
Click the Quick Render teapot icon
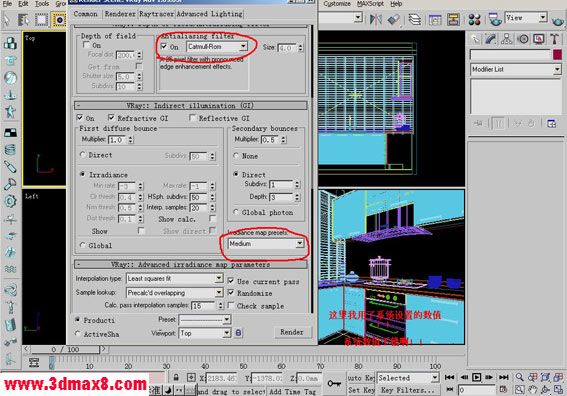558,20
